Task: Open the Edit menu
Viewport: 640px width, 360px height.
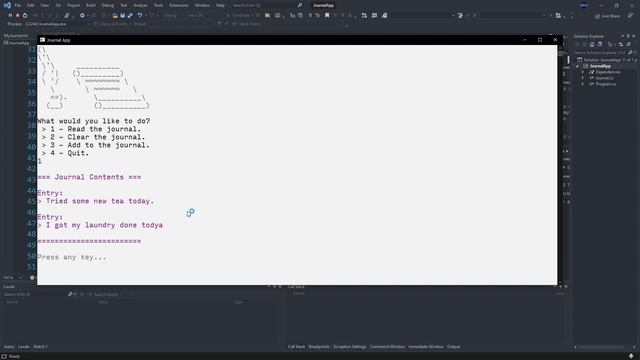Action: tap(31, 5)
